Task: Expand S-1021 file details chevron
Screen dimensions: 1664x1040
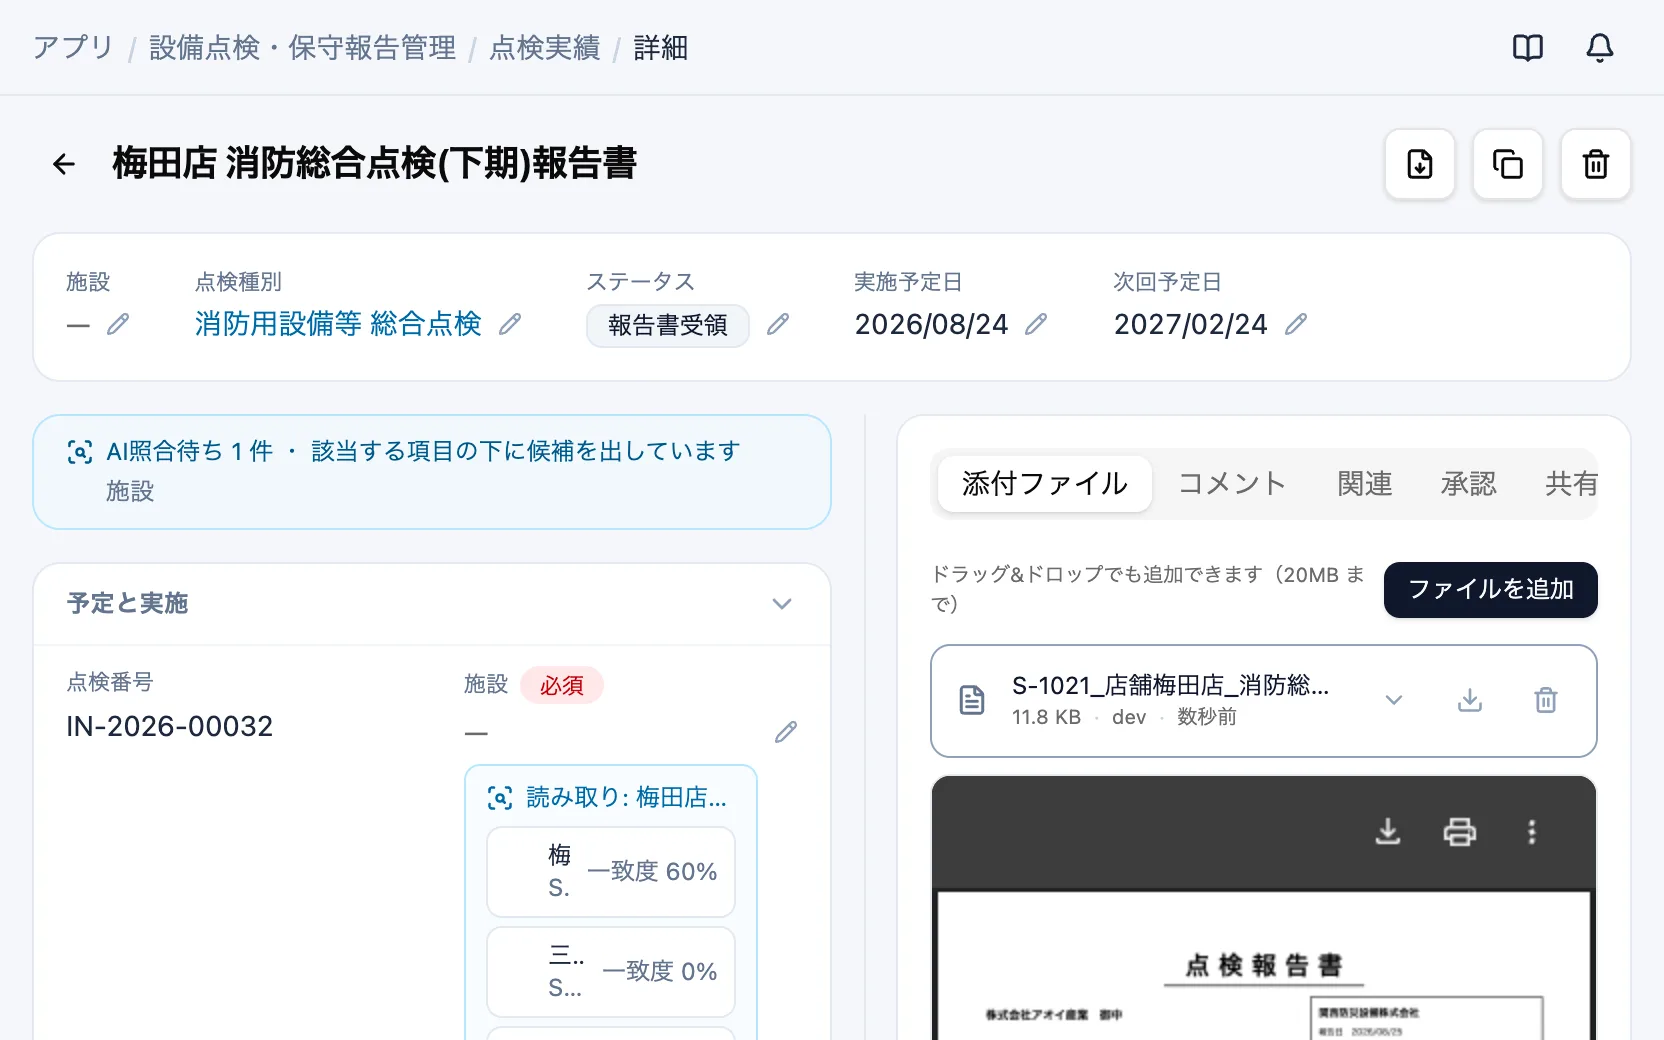Action: coord(1394,700)
